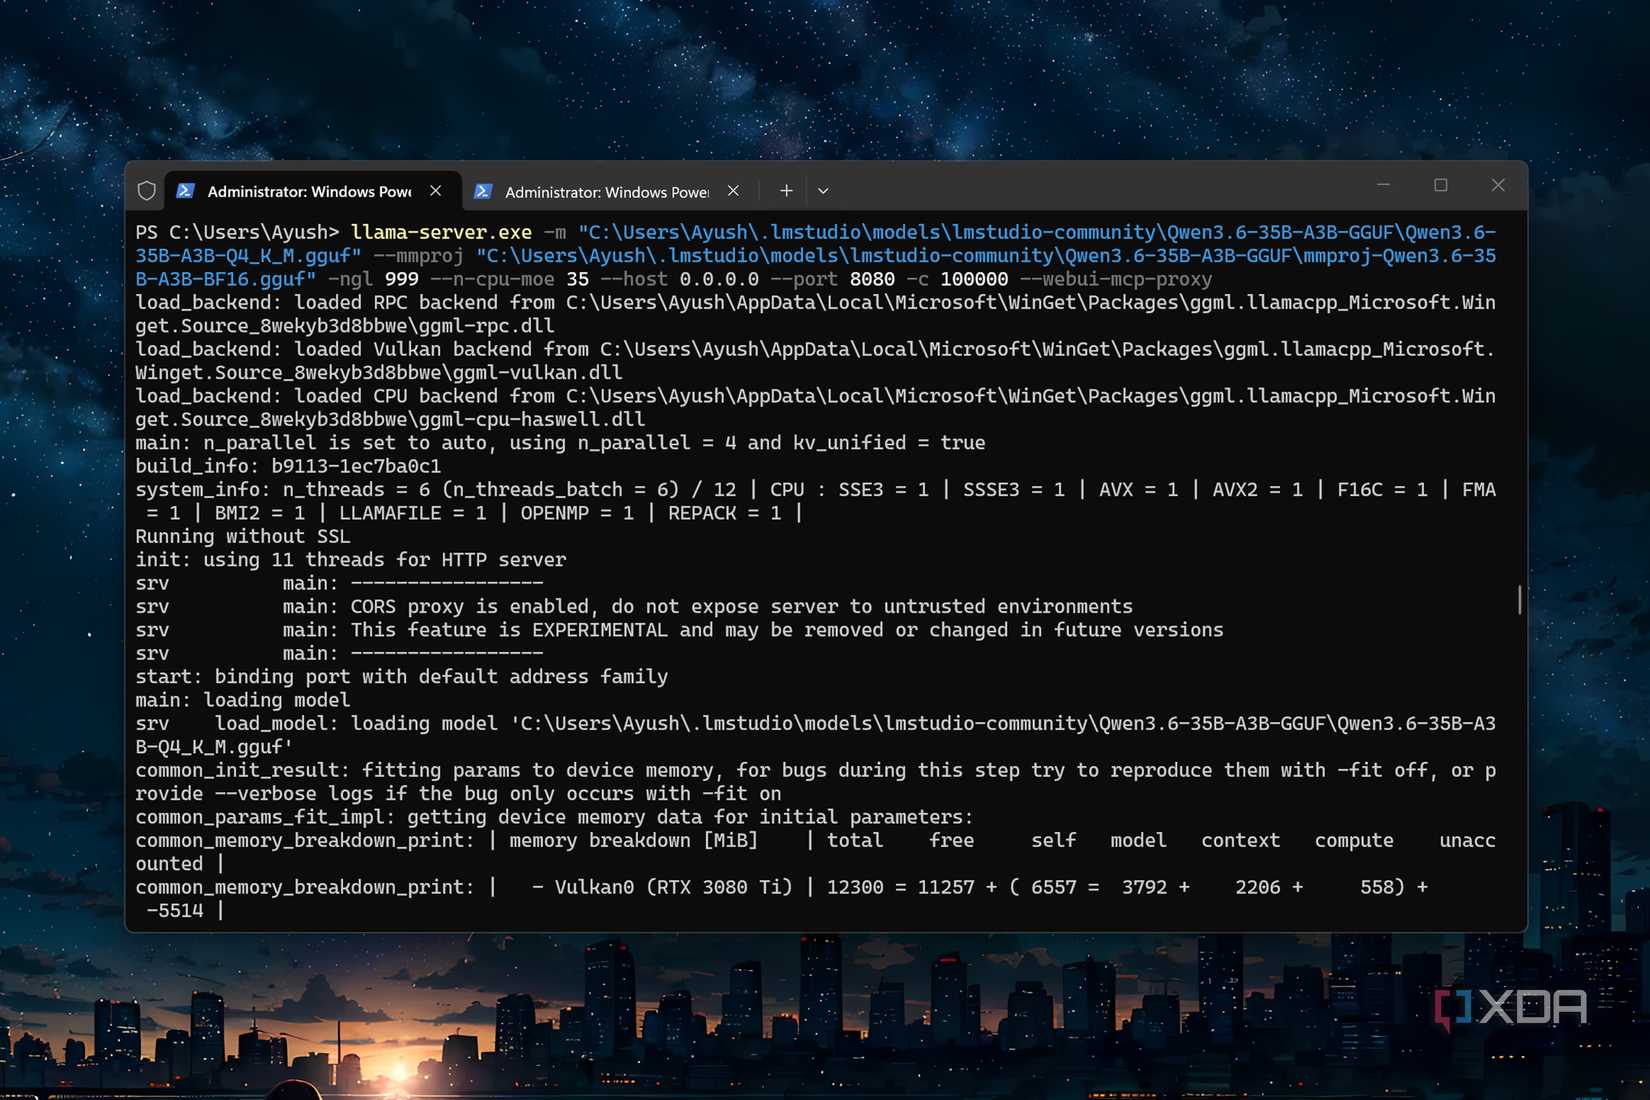Click the "Running without SSL" line
1650x1100 pixels.
243,537
